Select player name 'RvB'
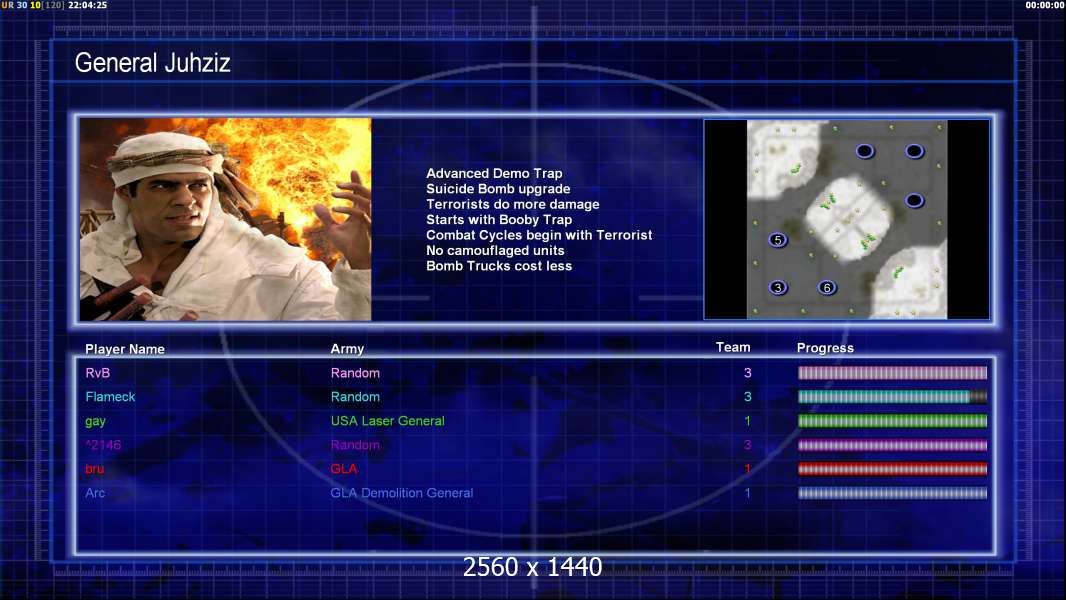The image size is (1066, 600). (x=98, y=373)
